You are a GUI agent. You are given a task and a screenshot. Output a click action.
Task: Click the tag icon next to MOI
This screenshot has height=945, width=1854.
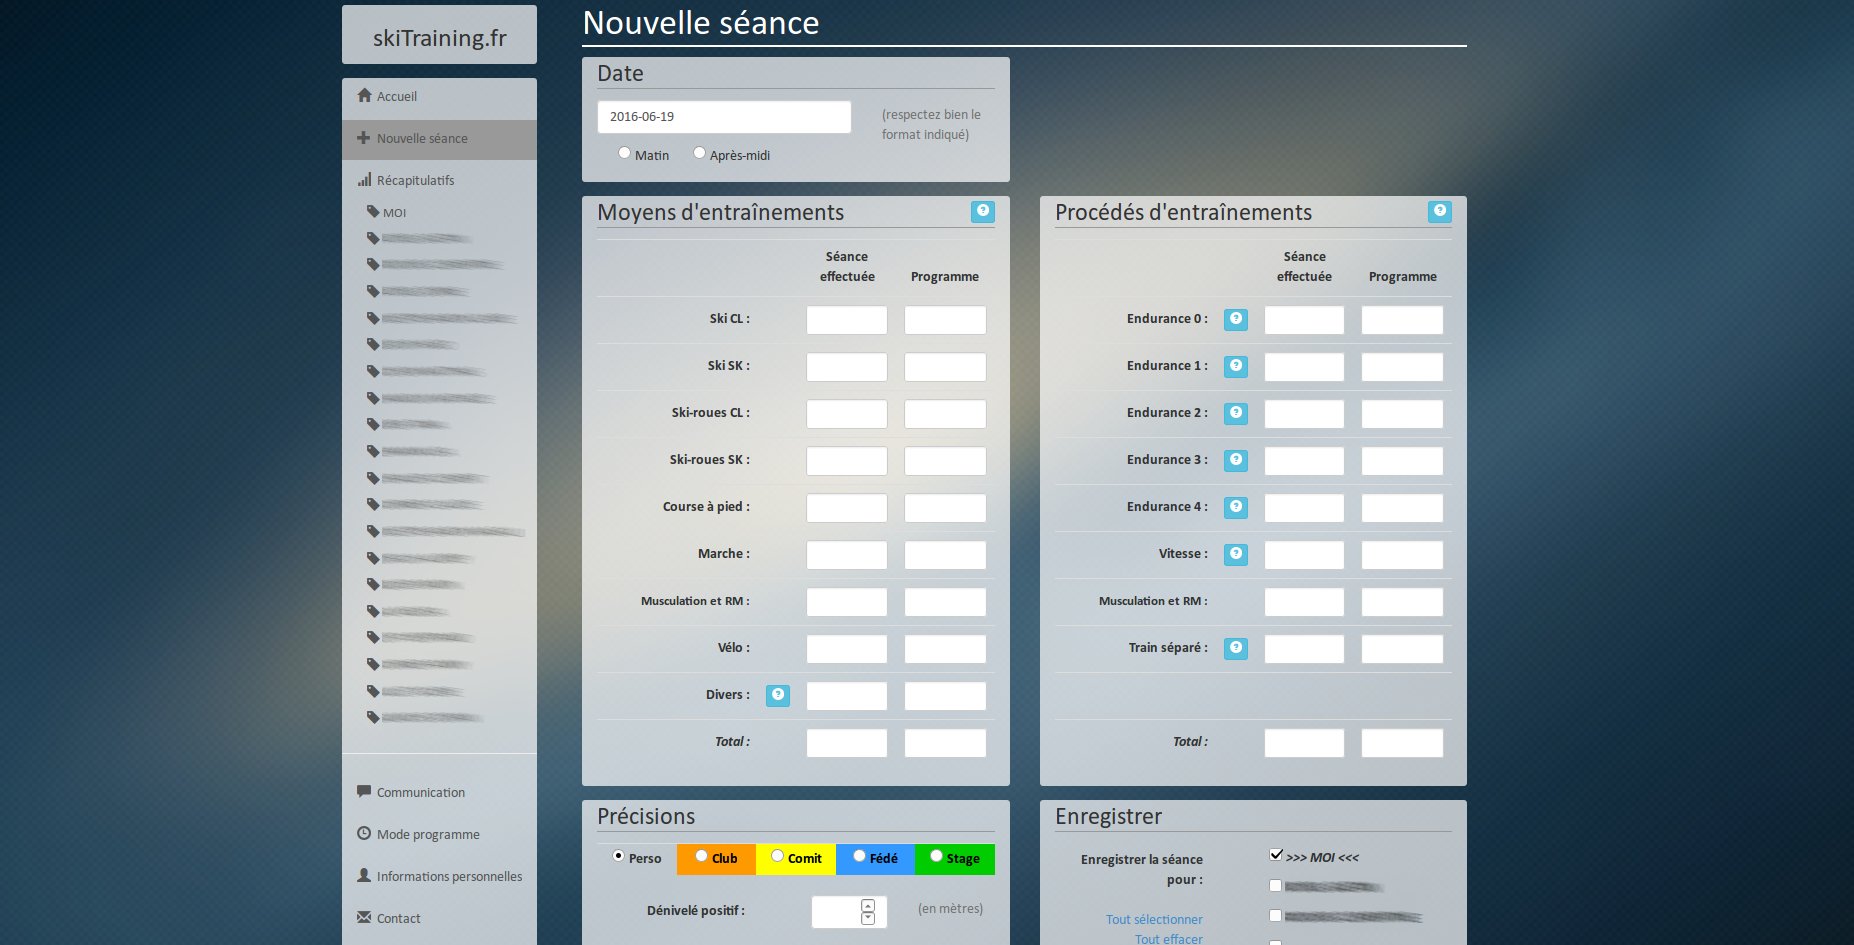pyautogui.click(x=373, y=212)
